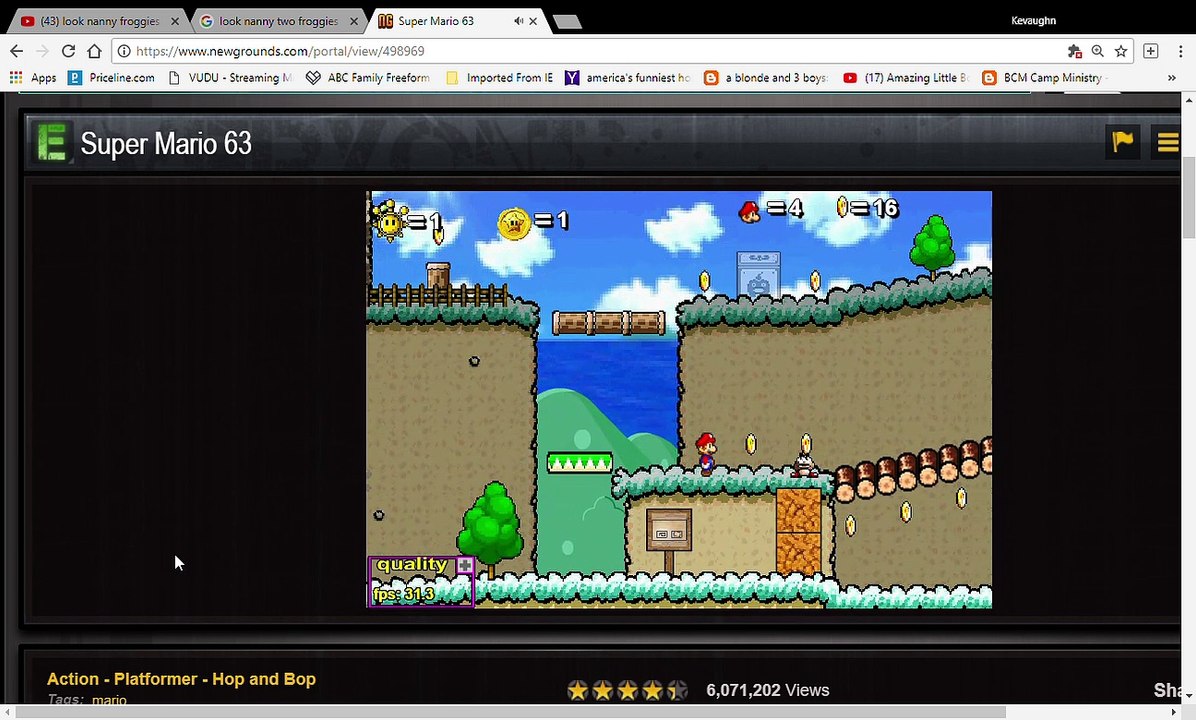Viewport: 1196px width, 720px height.
Task: Close the Google search tab
Action: [x=354, y=21]
